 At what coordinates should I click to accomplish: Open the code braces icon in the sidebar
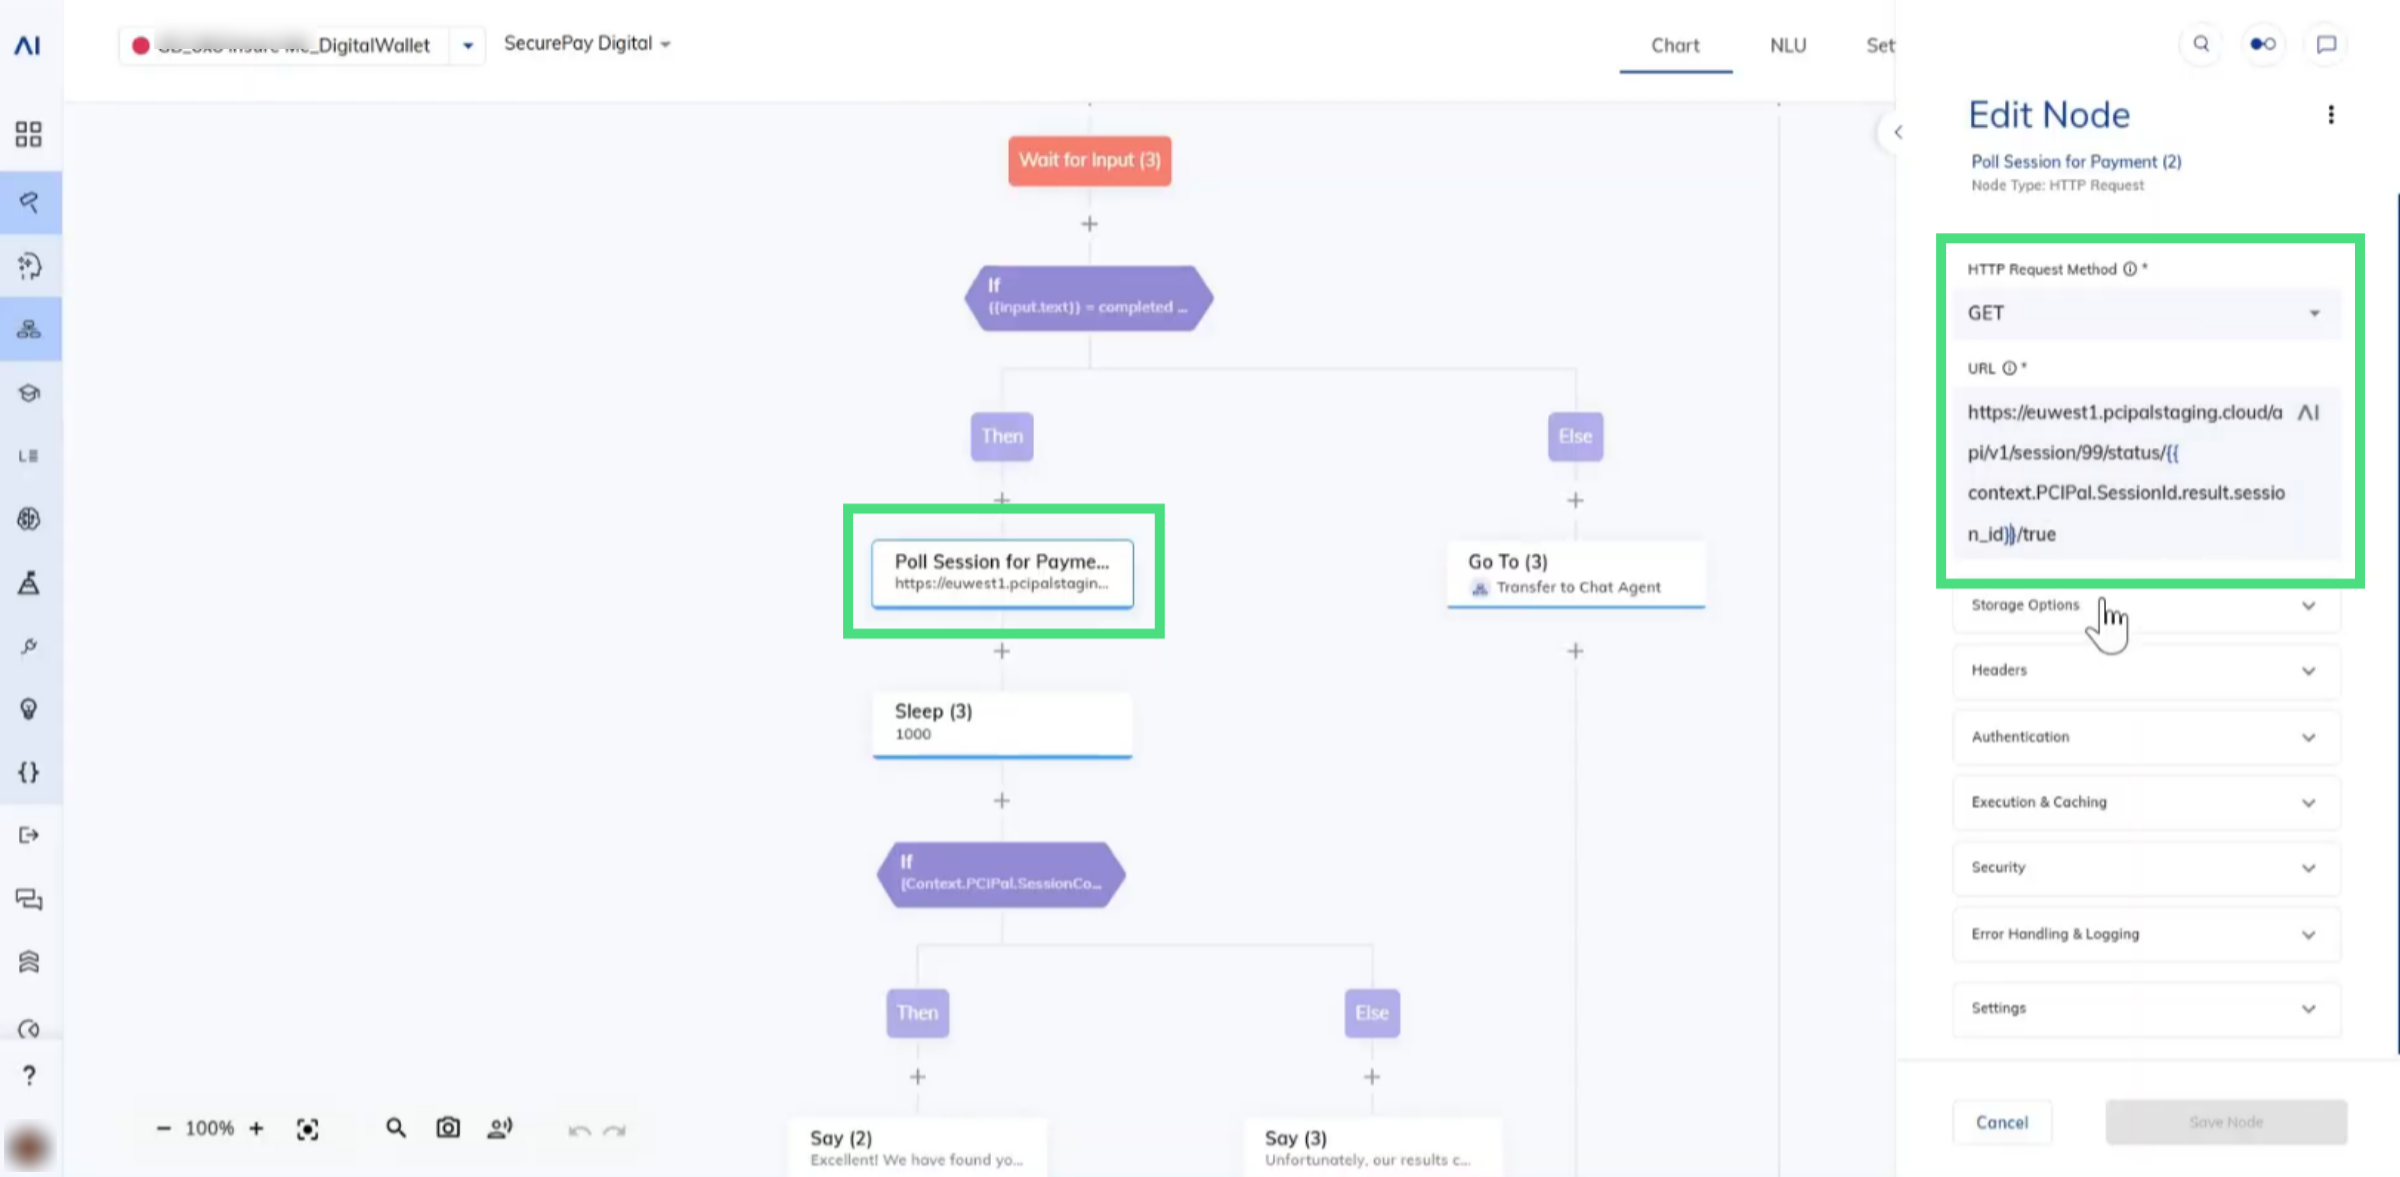click(29, 772)
